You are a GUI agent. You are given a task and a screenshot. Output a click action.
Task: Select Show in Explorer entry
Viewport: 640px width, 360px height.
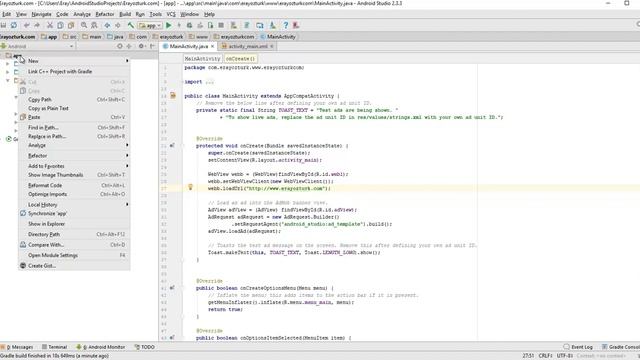[x=74, y=224]
